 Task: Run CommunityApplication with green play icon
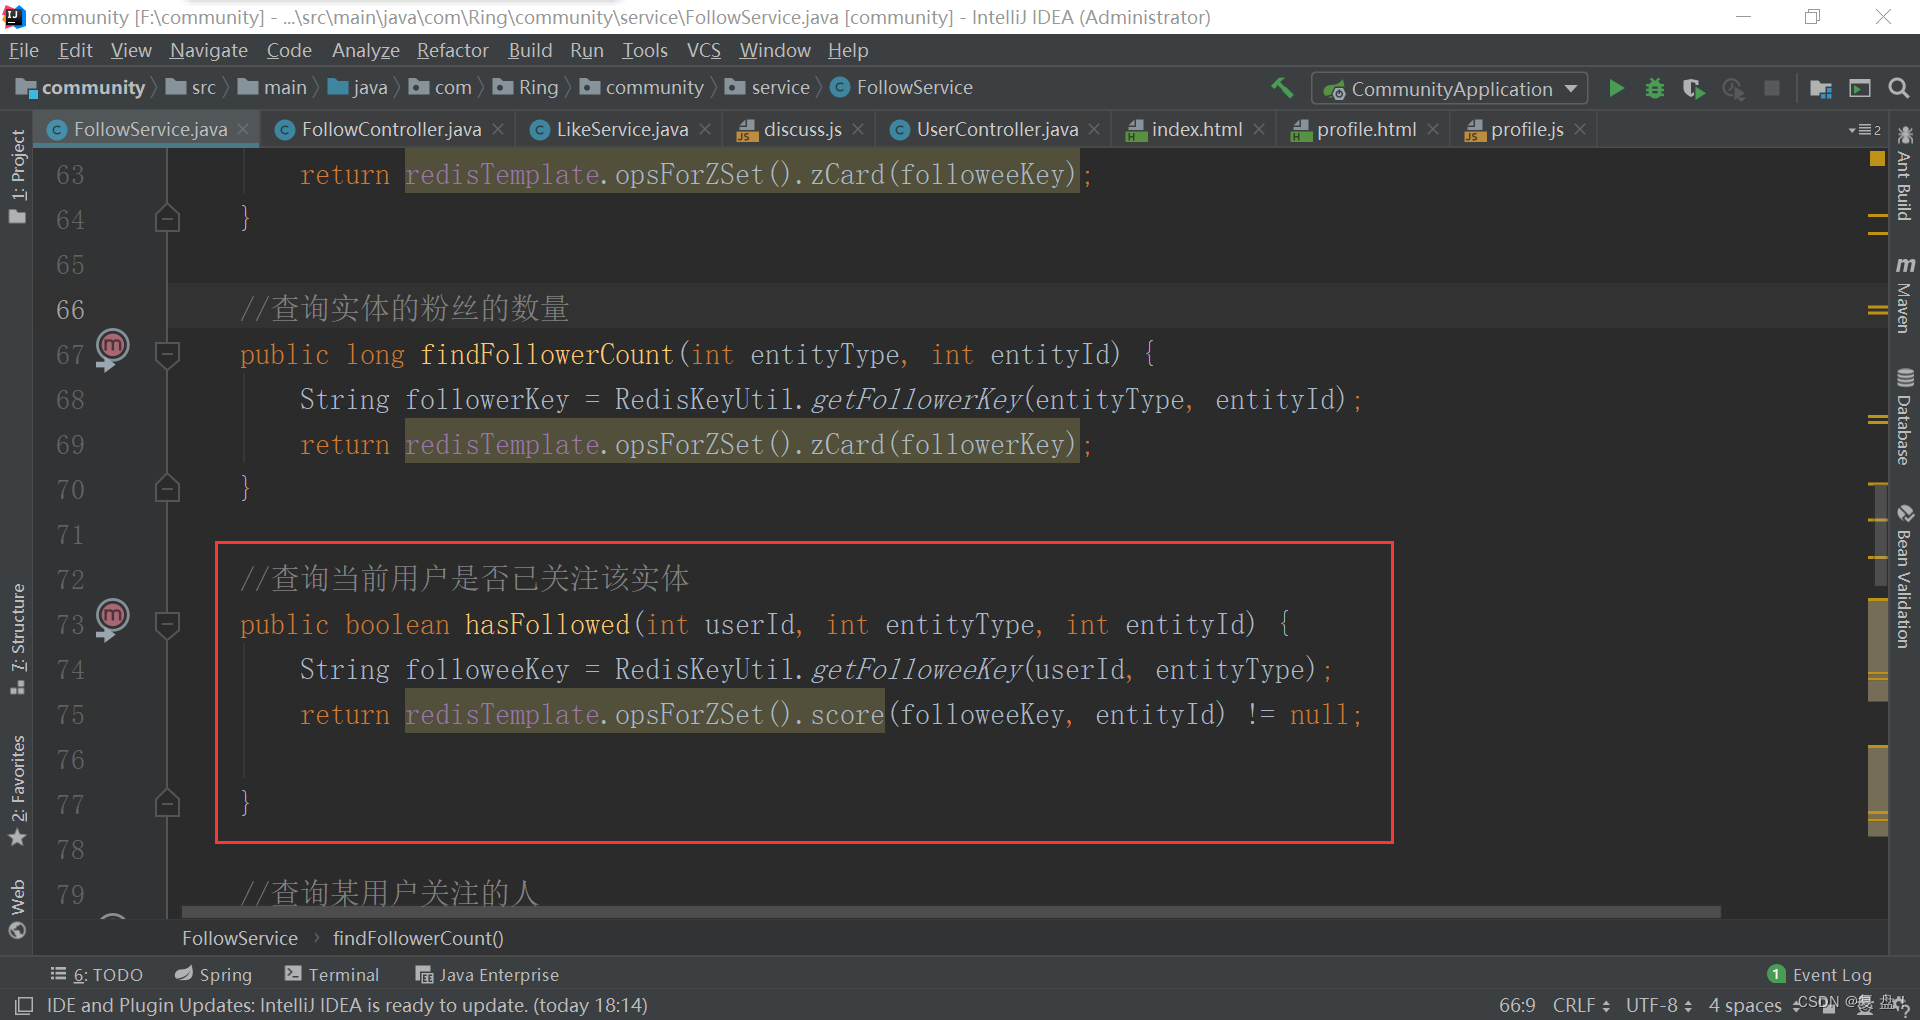click(x=1616, y=88)
